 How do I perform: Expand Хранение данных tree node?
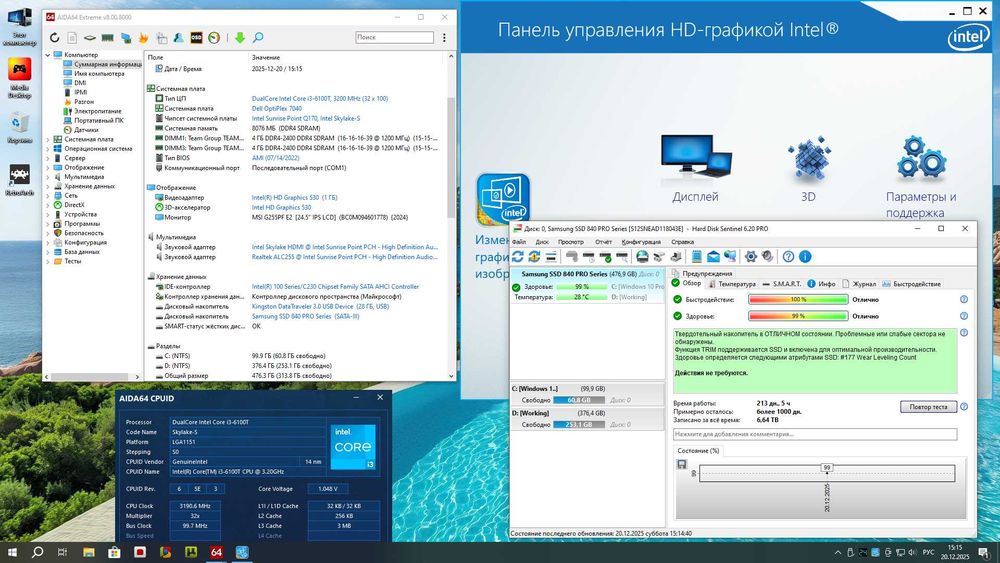coord(48,186)
